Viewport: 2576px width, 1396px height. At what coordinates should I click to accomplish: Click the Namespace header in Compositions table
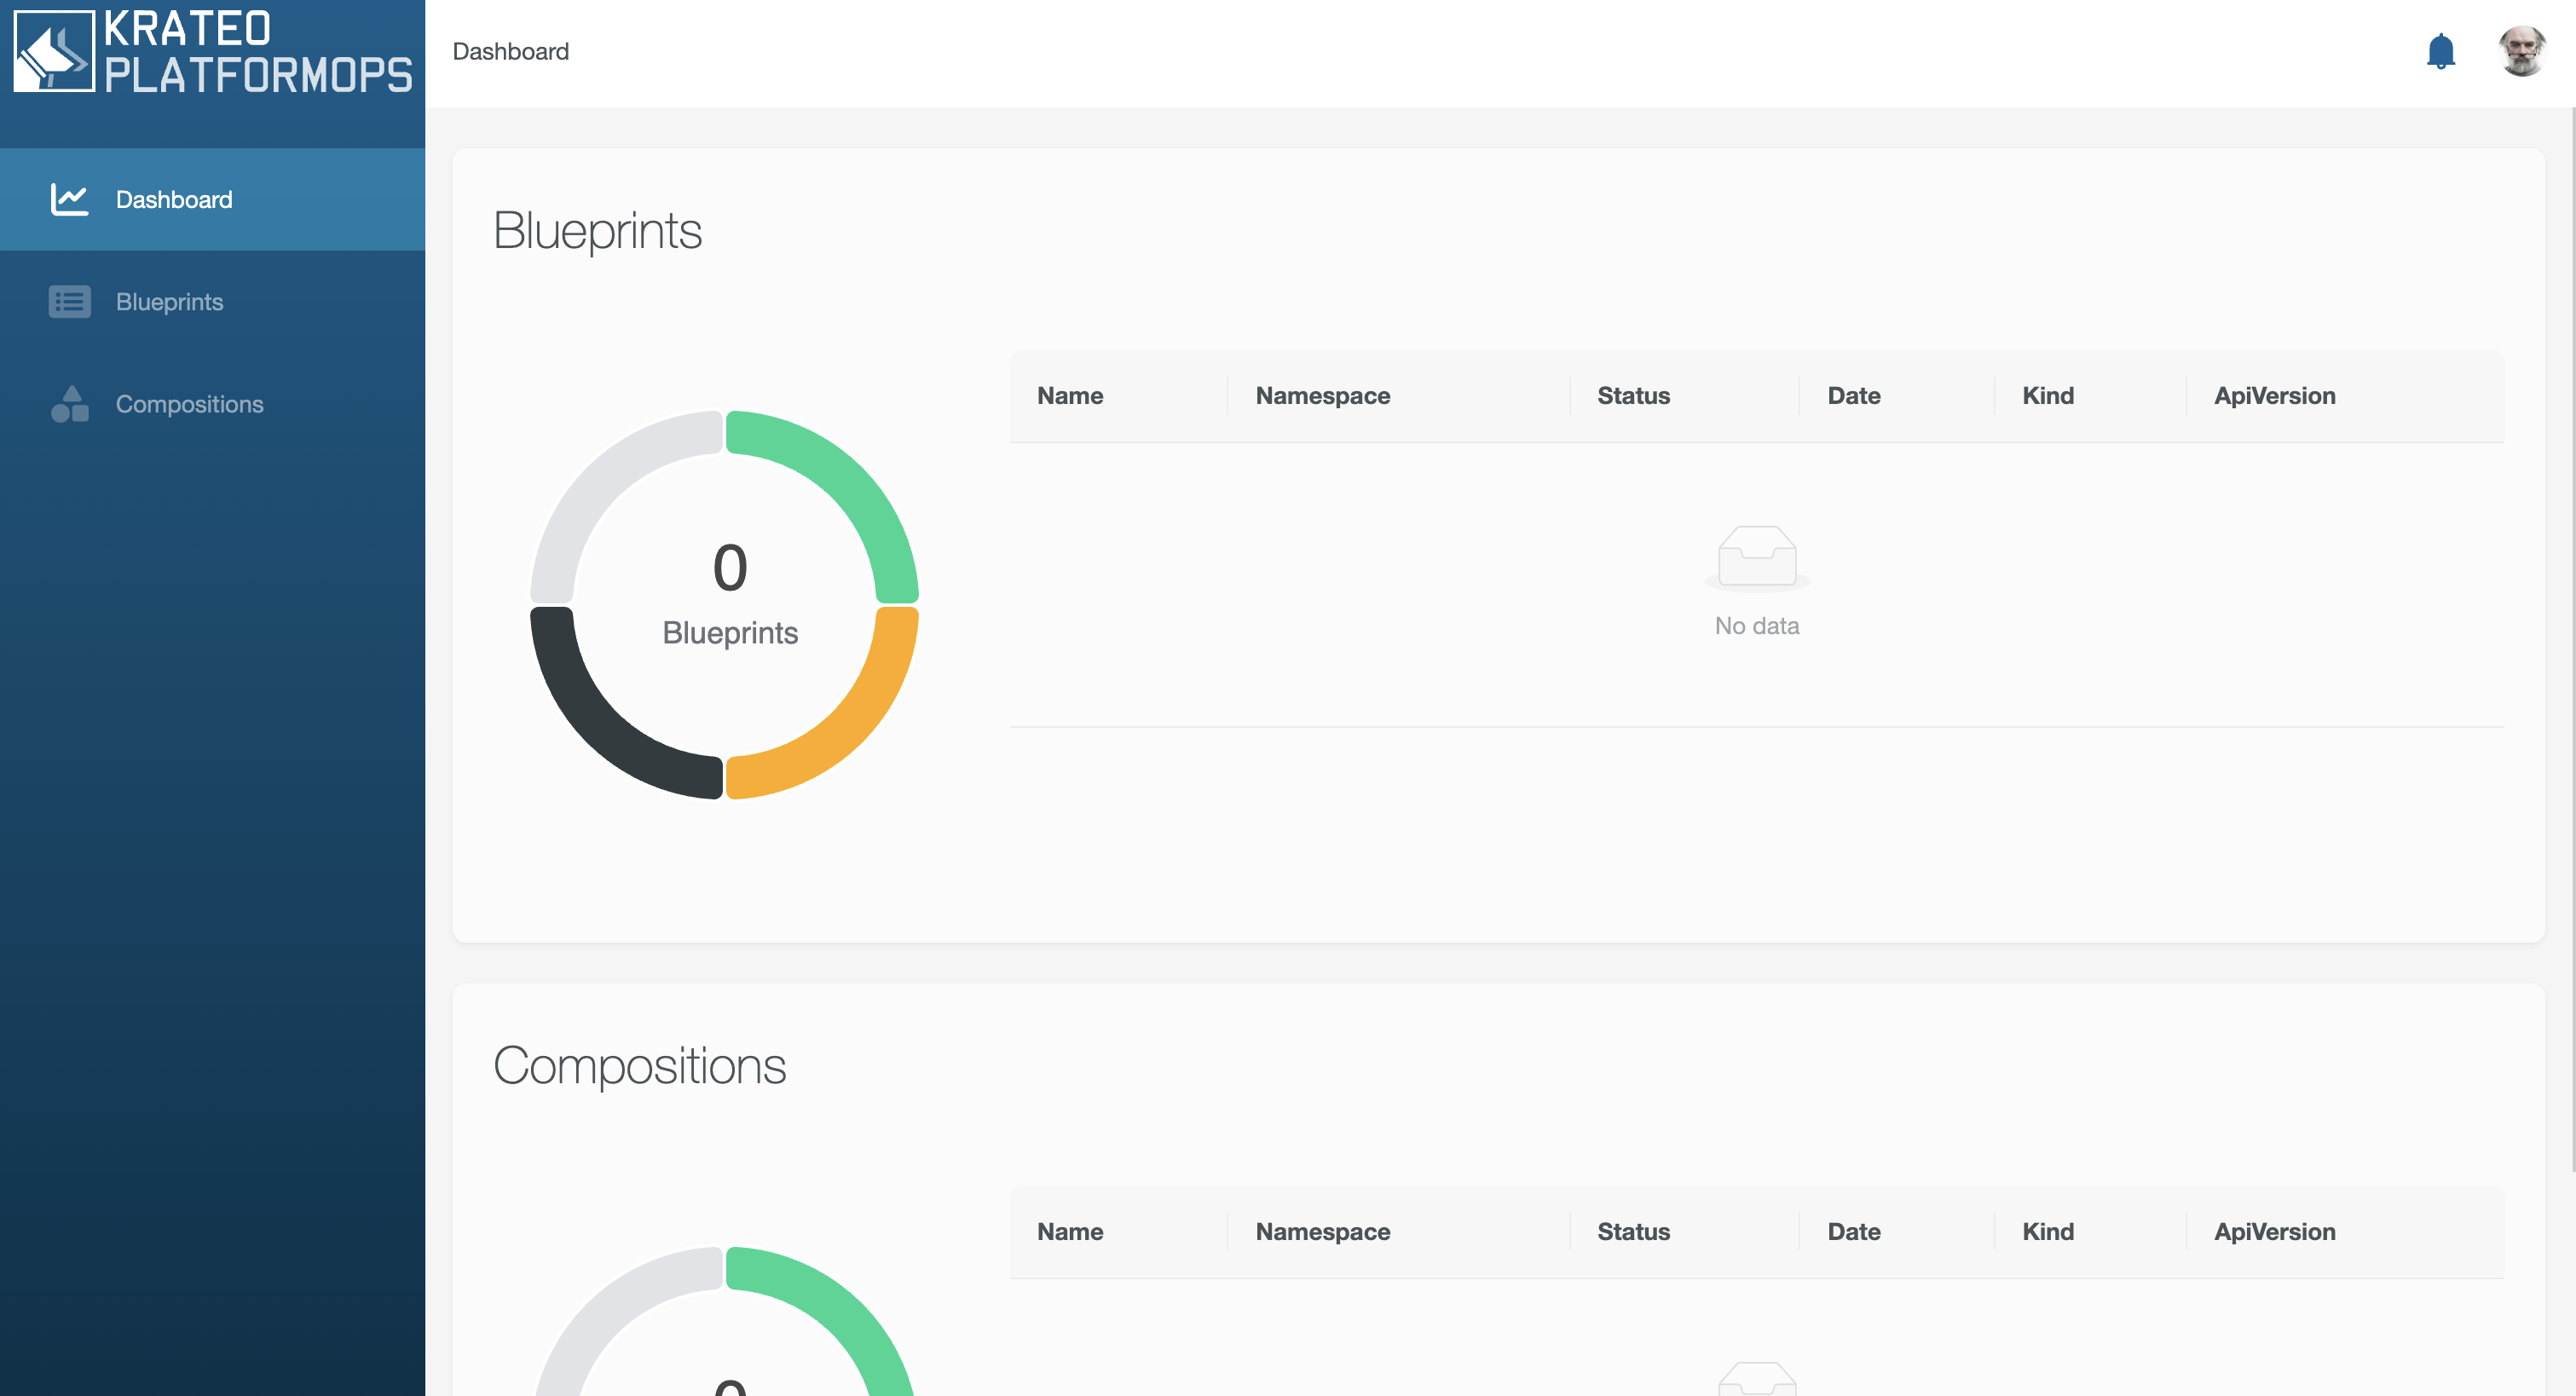click(1322, 1232)
